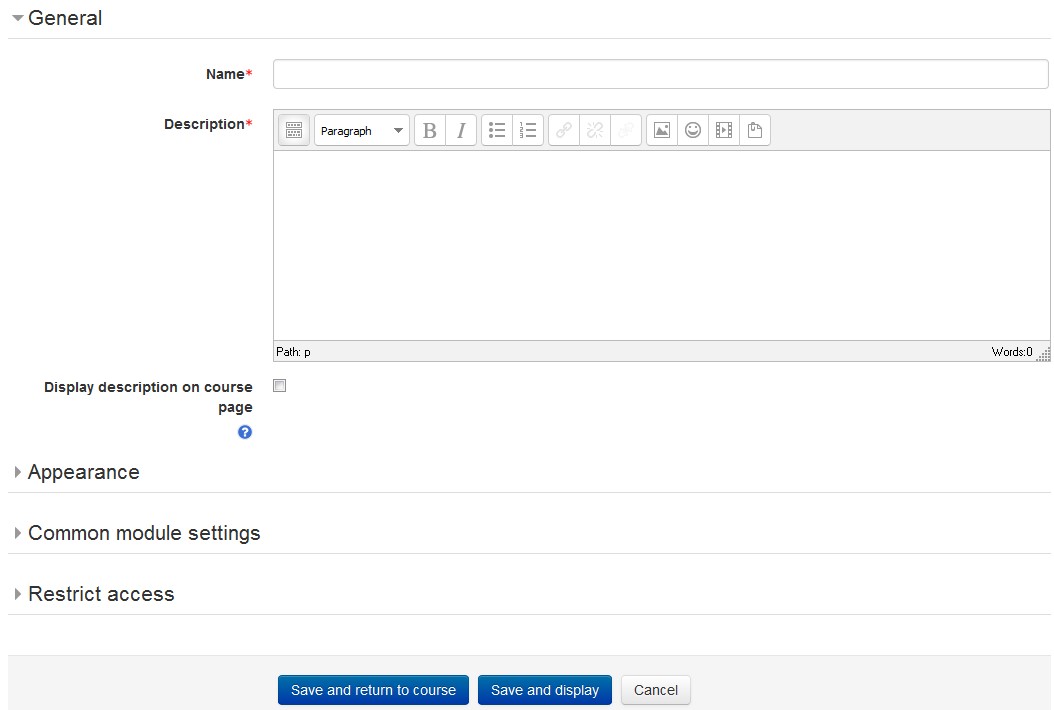Collapse the General section
This screenshot has width=1054, height=710.
(x=65, y=18)
